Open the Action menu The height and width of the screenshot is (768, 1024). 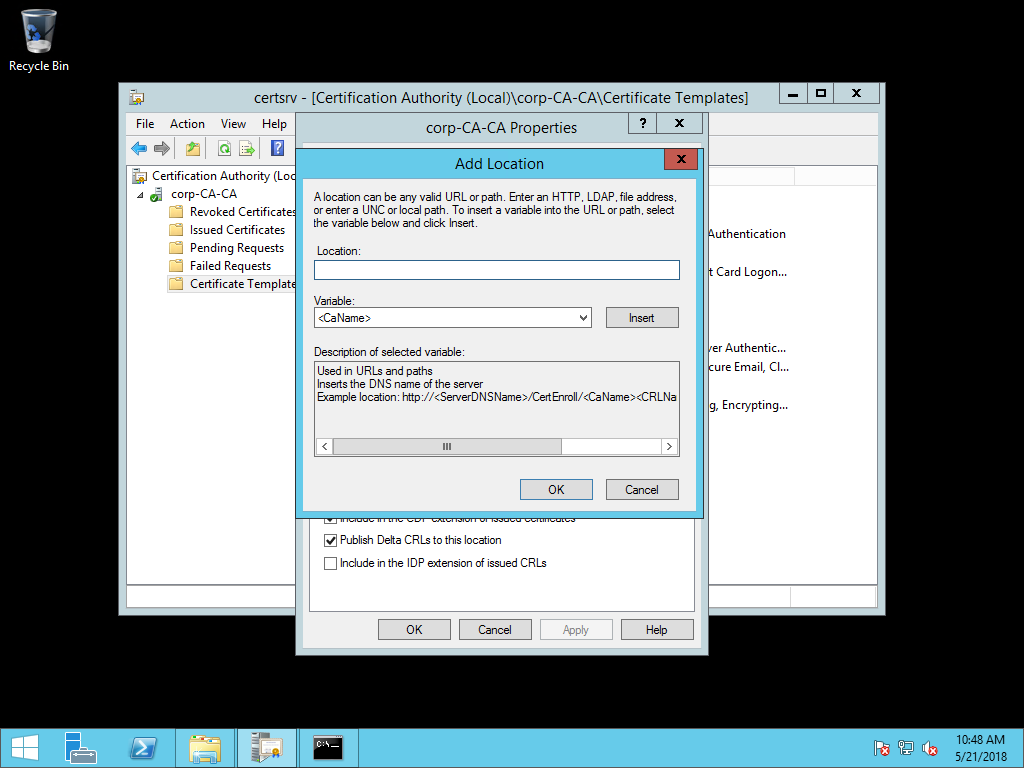tap(187, 123)
